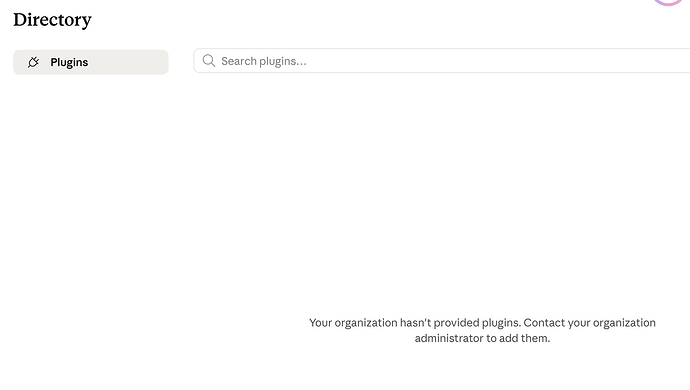Click the Directory page heading
This screenshot has height=390, width=690.
pos(52,20)
